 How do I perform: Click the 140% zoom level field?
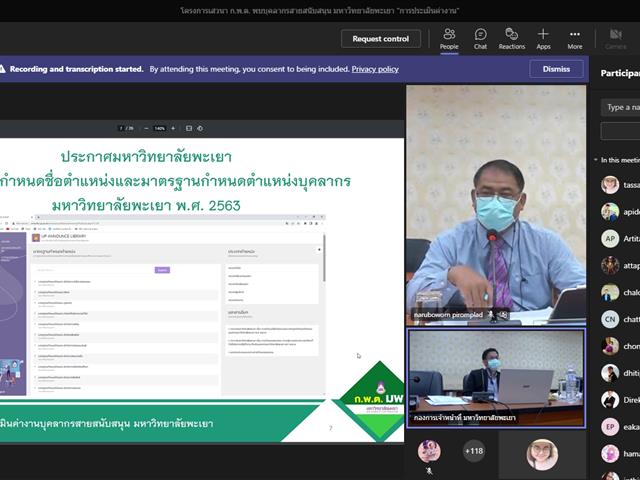160,128
